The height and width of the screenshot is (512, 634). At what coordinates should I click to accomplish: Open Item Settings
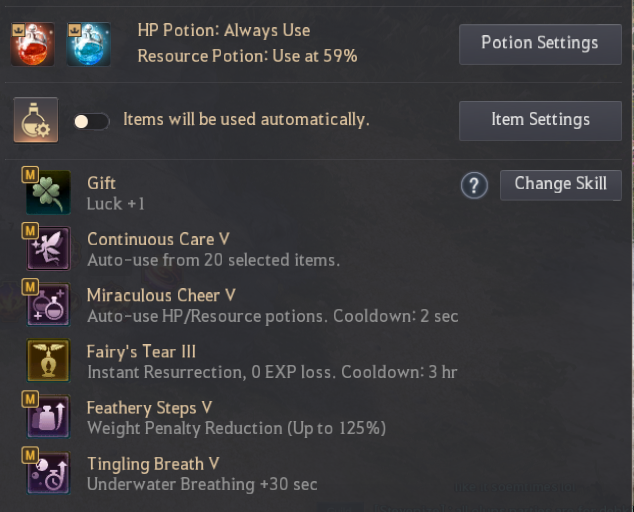tap(540, 121)
